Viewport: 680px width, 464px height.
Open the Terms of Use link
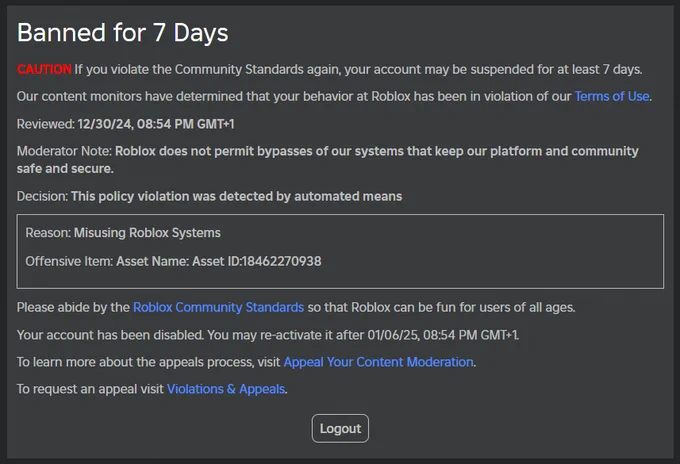tap(612, 96)
